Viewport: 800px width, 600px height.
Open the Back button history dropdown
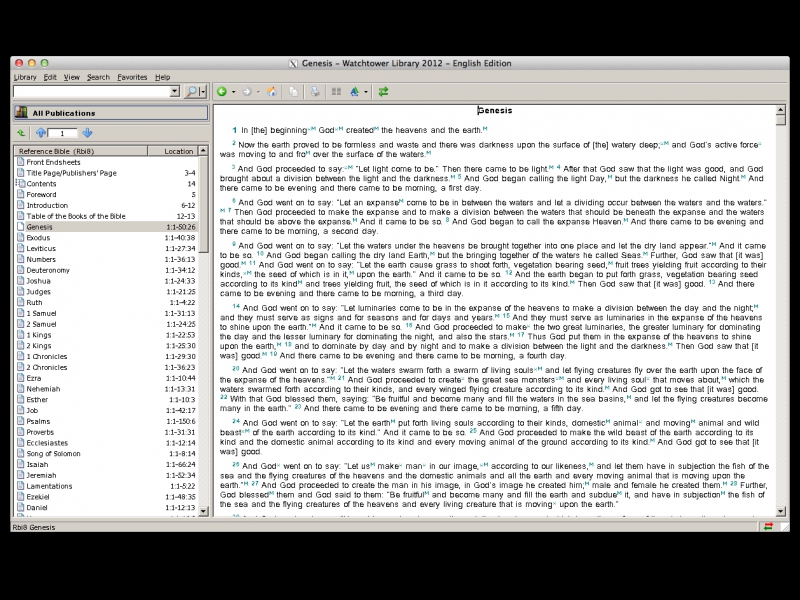234,92
